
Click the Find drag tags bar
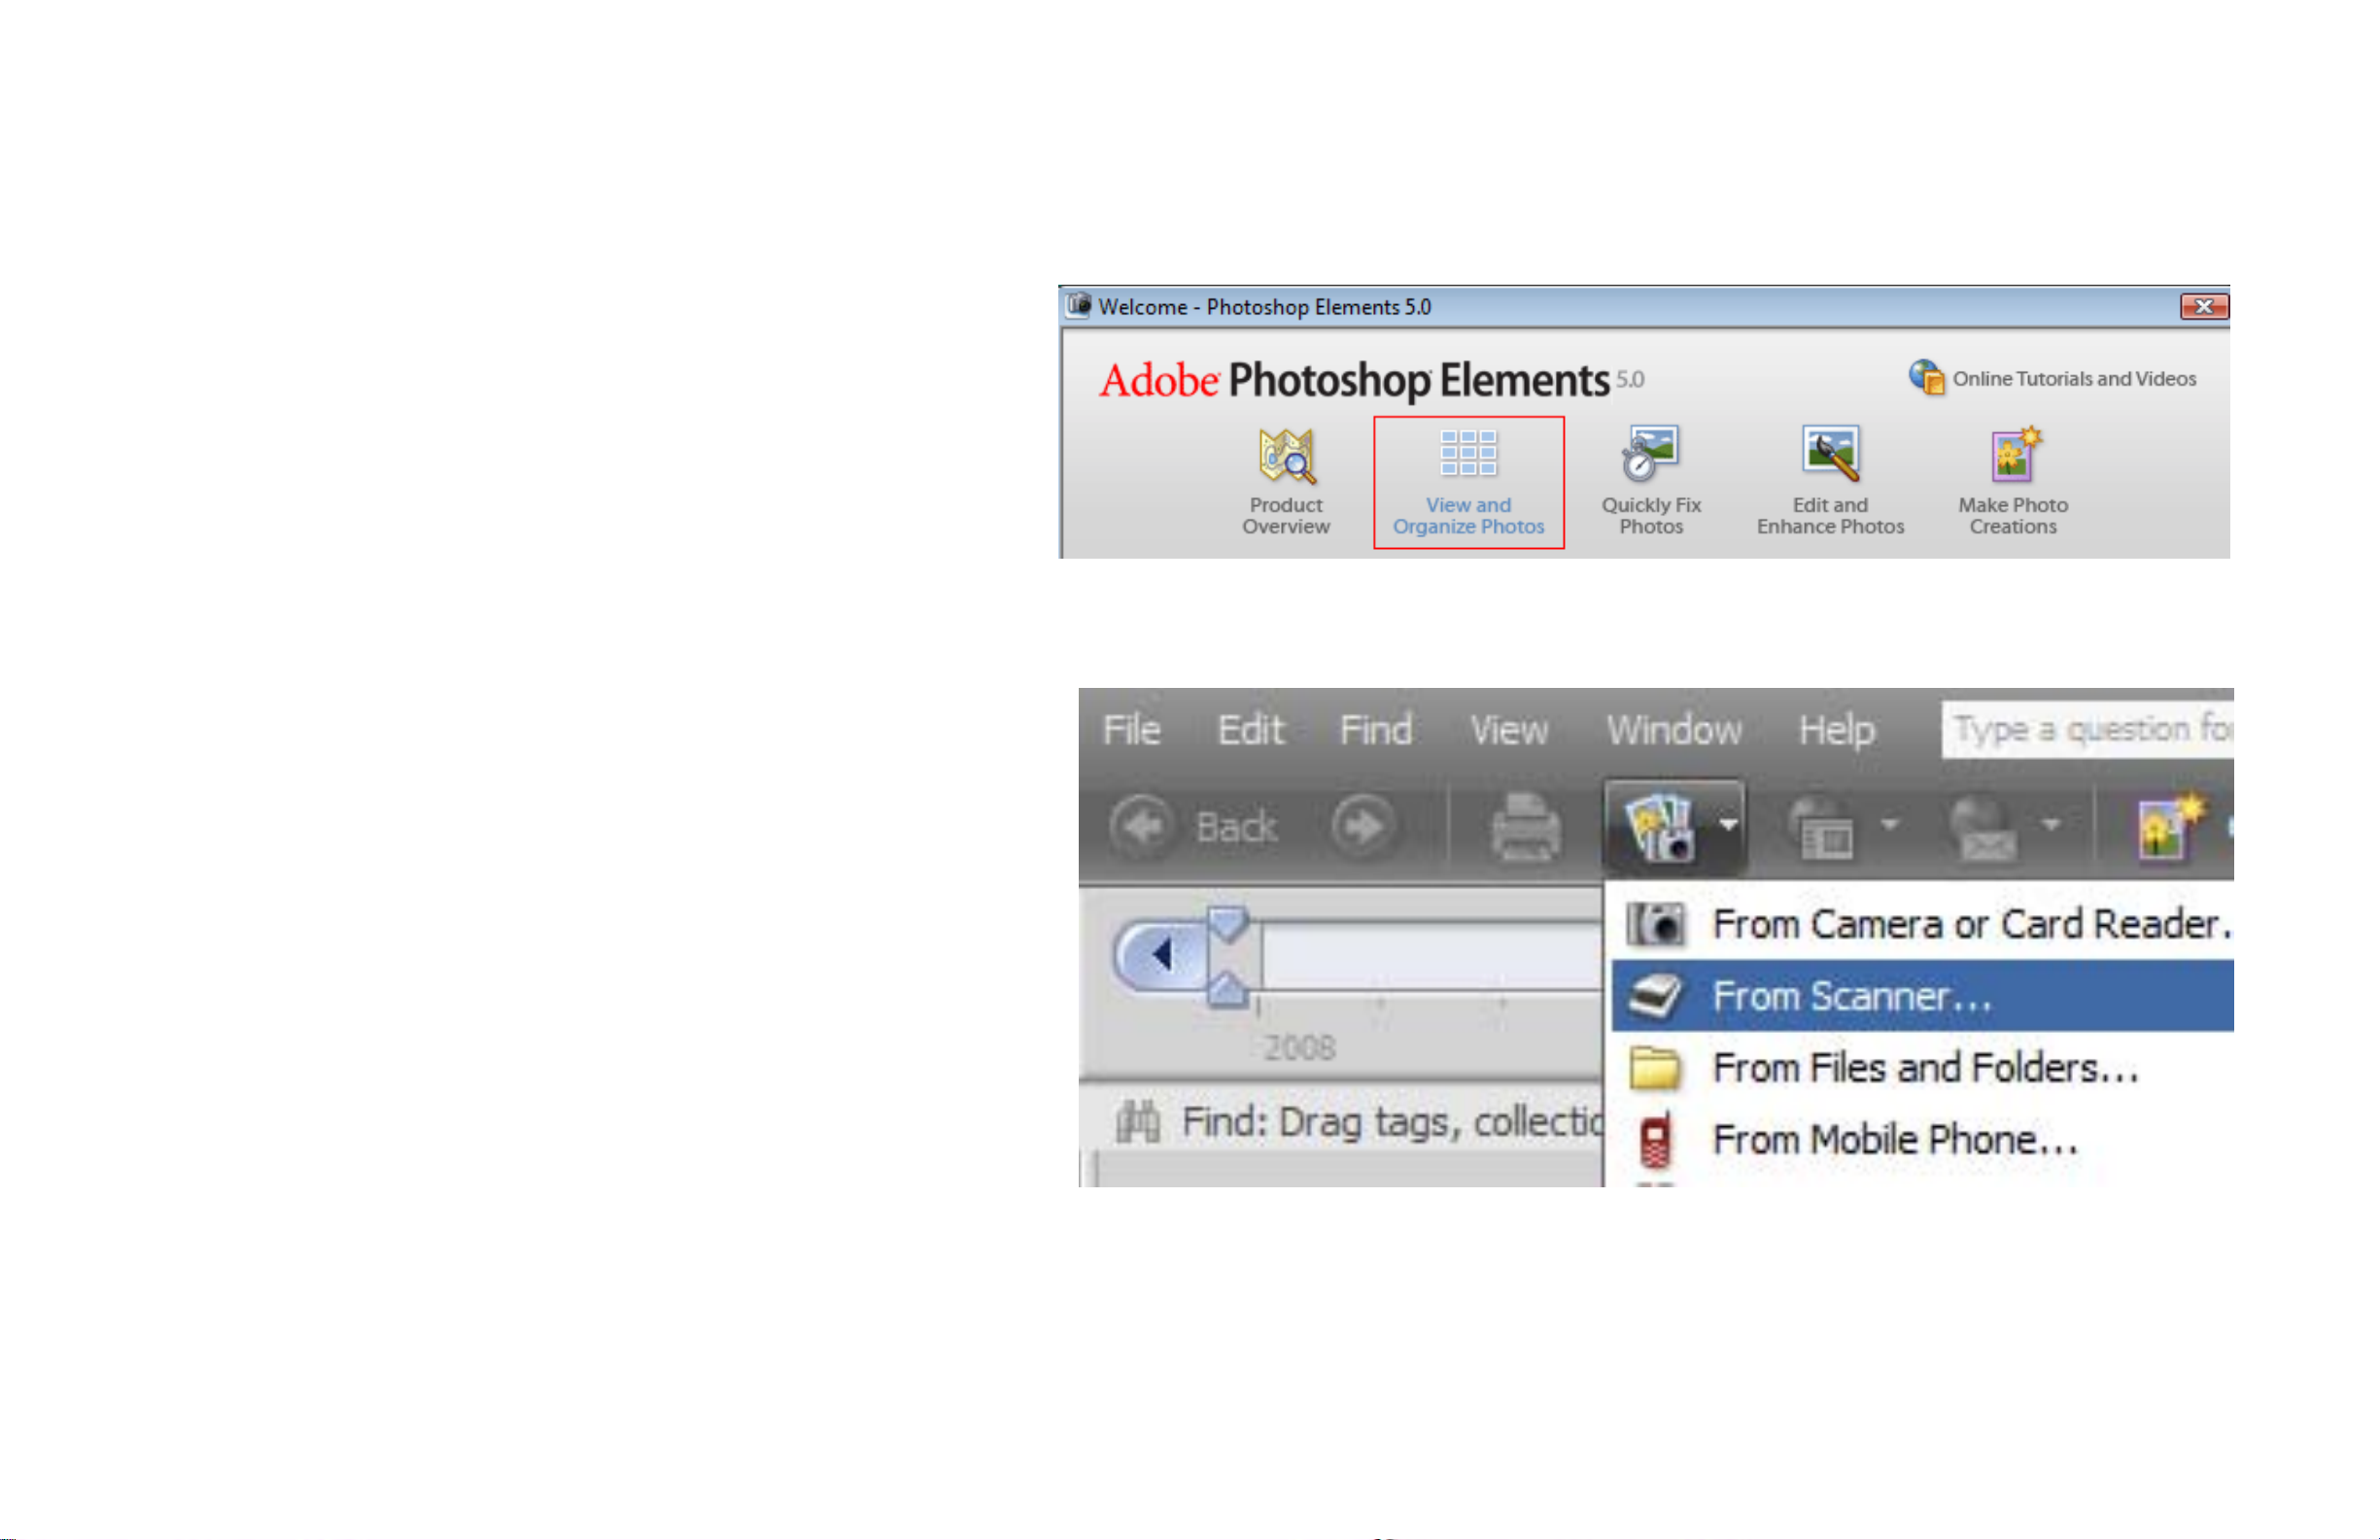1341,1122
